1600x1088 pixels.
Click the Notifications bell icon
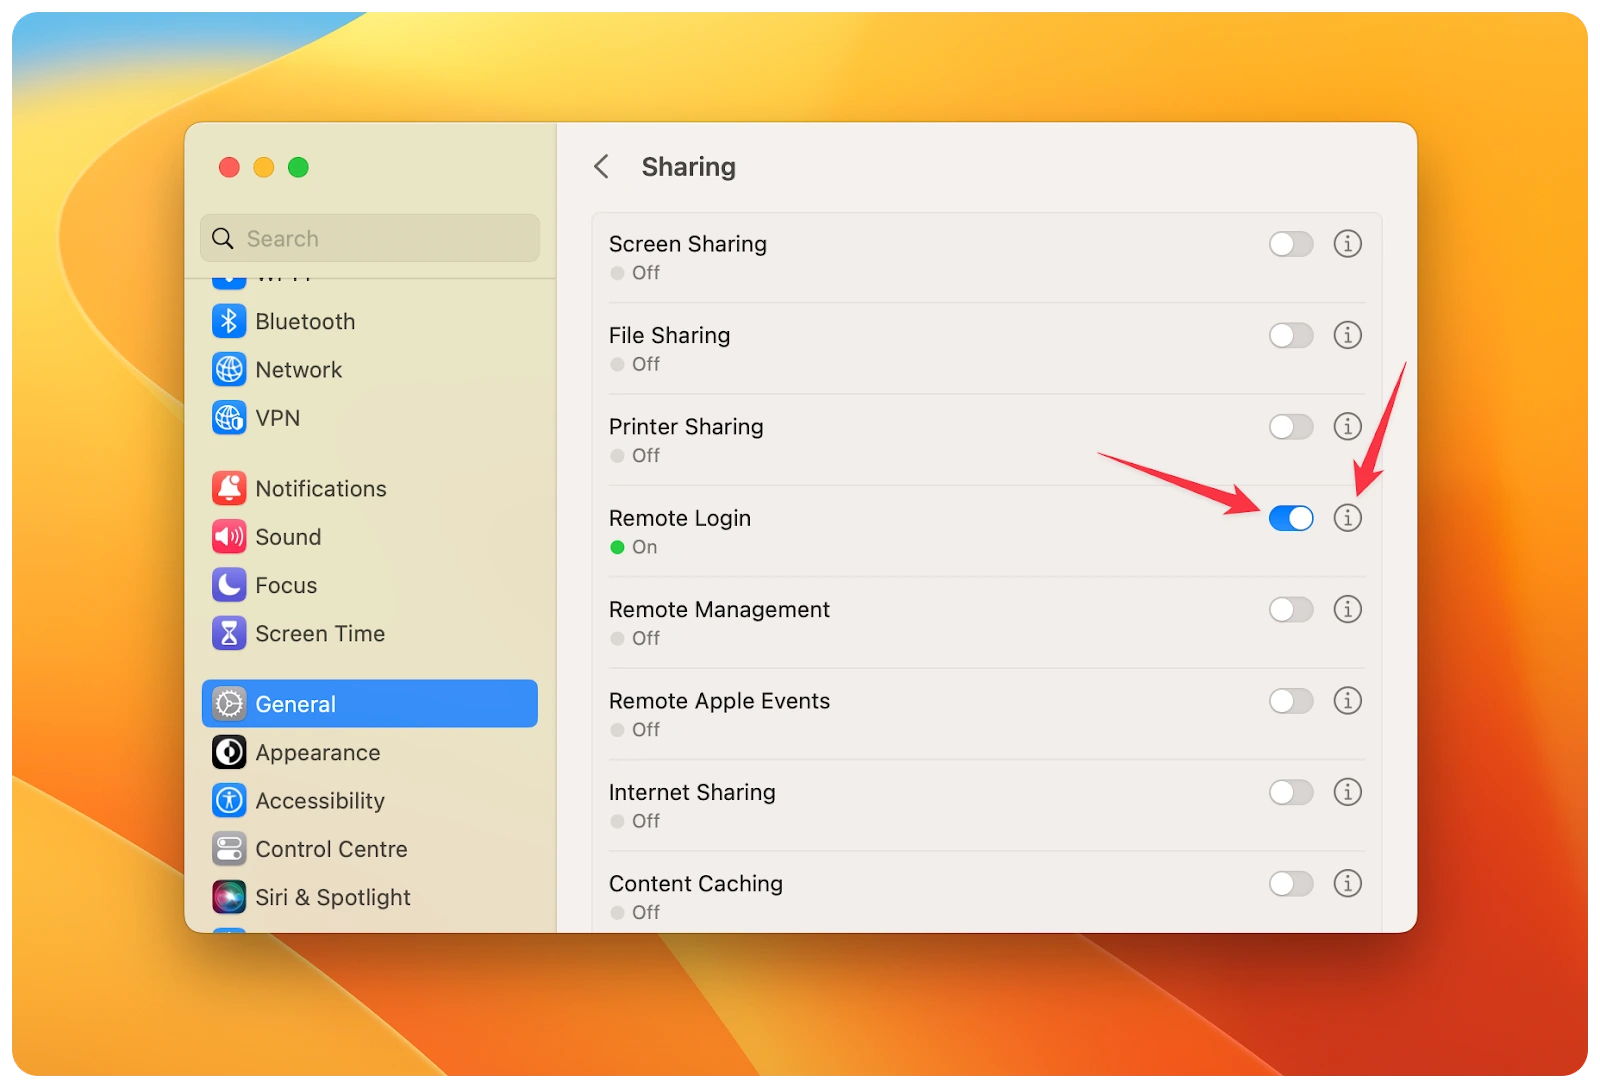(229, 488)
